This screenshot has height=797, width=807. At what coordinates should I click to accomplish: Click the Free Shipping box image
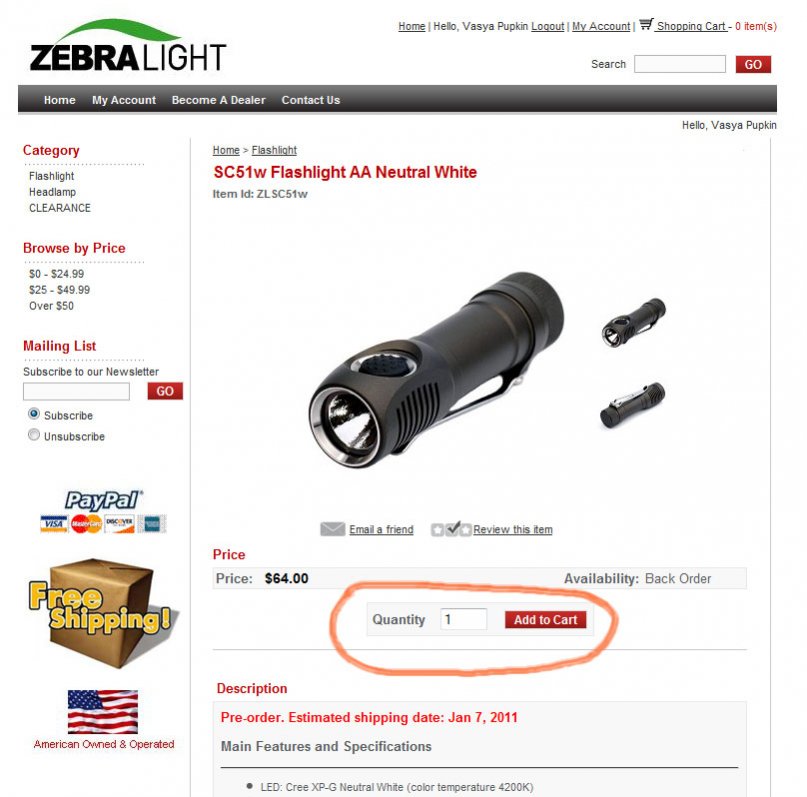103,614
